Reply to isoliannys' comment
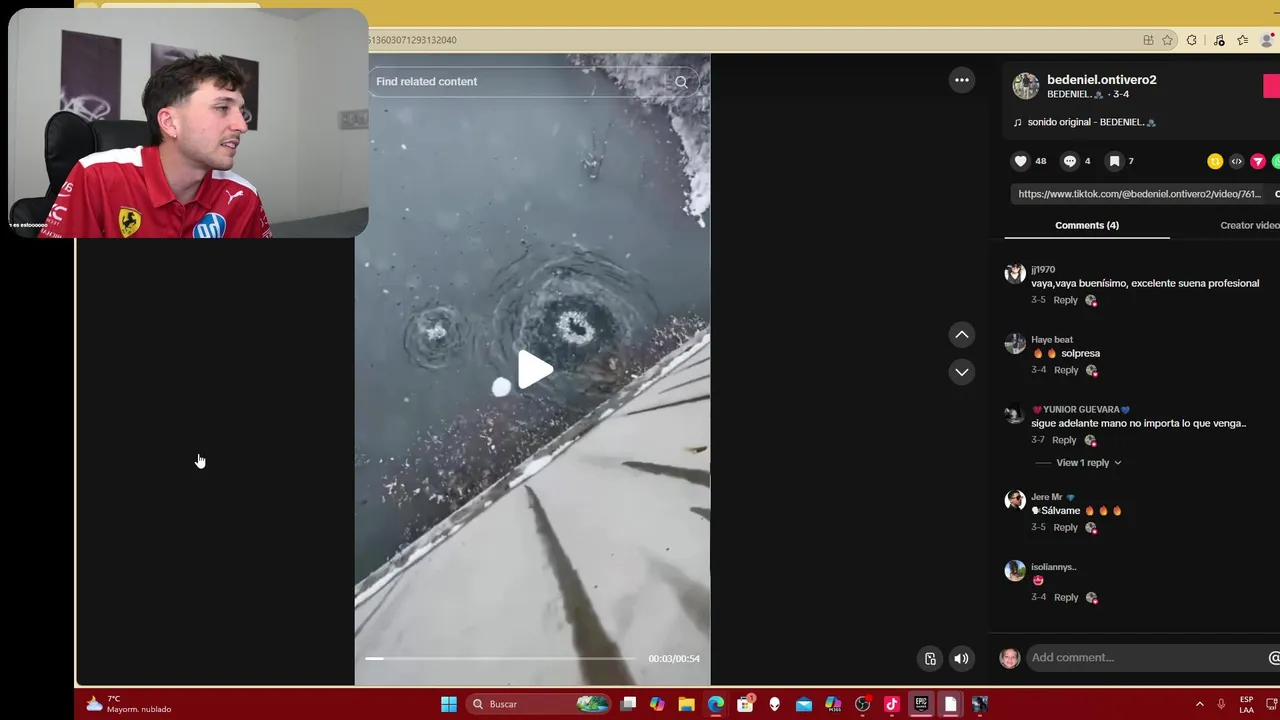The image size is (1280, 720). click(1066, 597)
